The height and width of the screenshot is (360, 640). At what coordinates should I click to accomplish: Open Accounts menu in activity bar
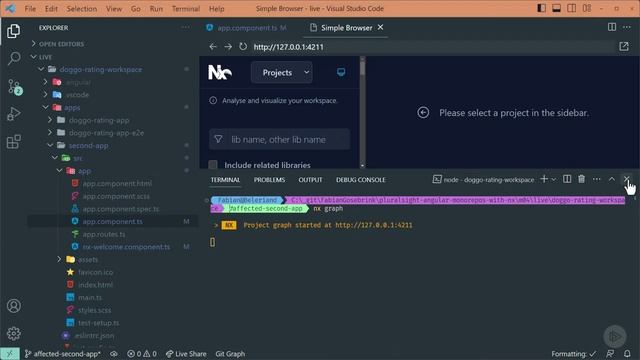point(13,306)
